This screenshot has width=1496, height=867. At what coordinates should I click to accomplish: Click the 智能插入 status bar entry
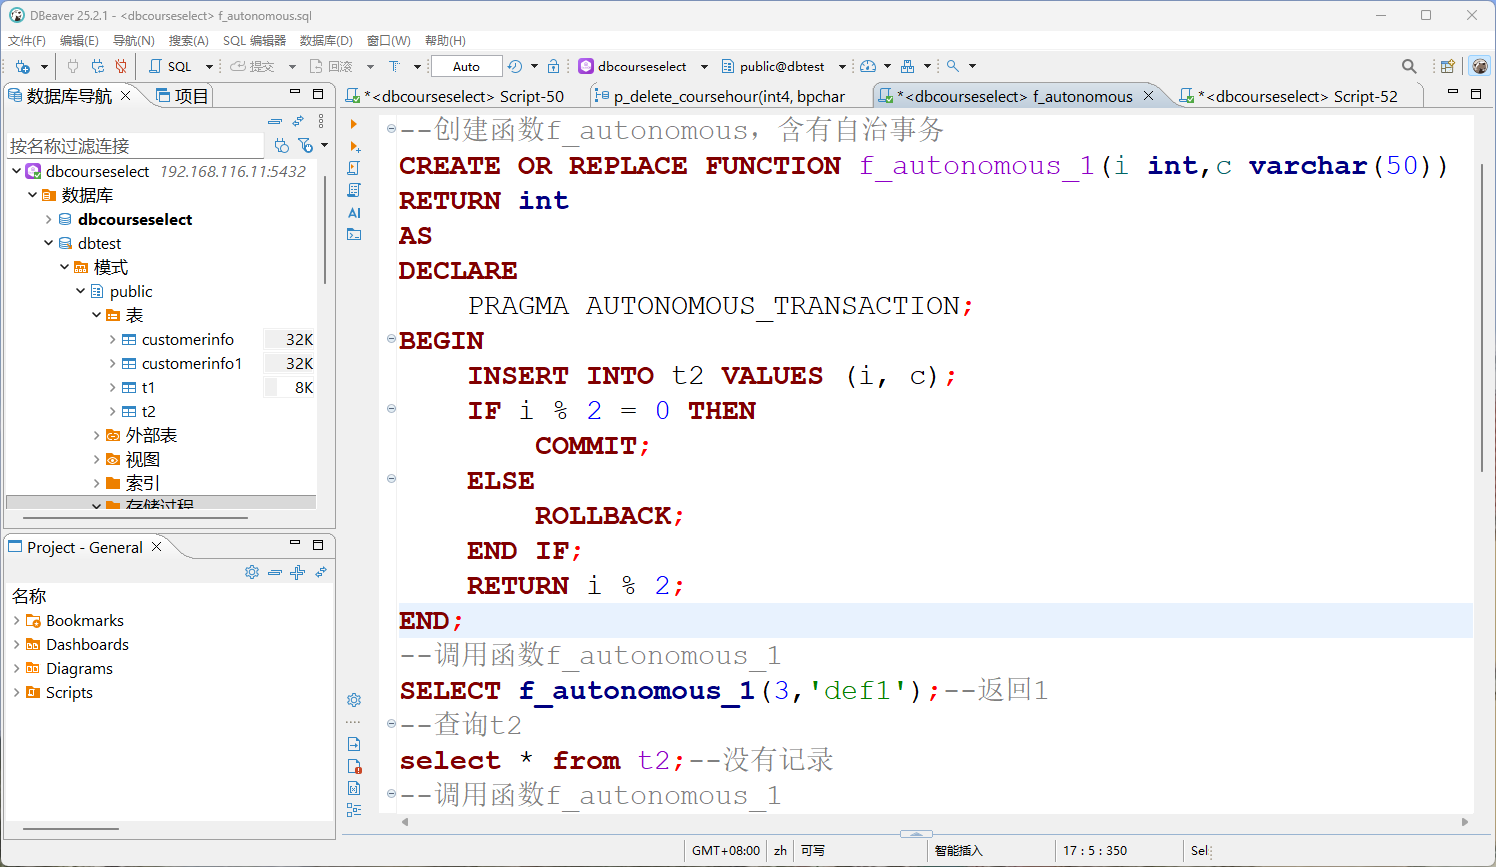(959, 851)
